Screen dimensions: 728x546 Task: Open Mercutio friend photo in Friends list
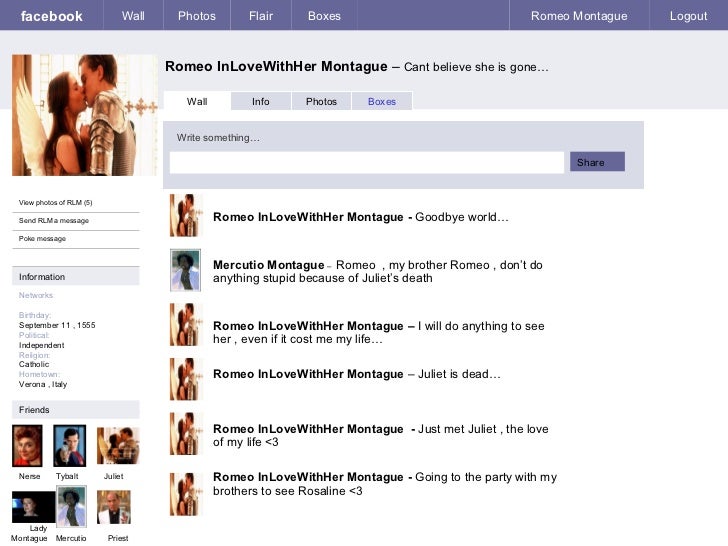pyautogui.click(x=71, y=507)
